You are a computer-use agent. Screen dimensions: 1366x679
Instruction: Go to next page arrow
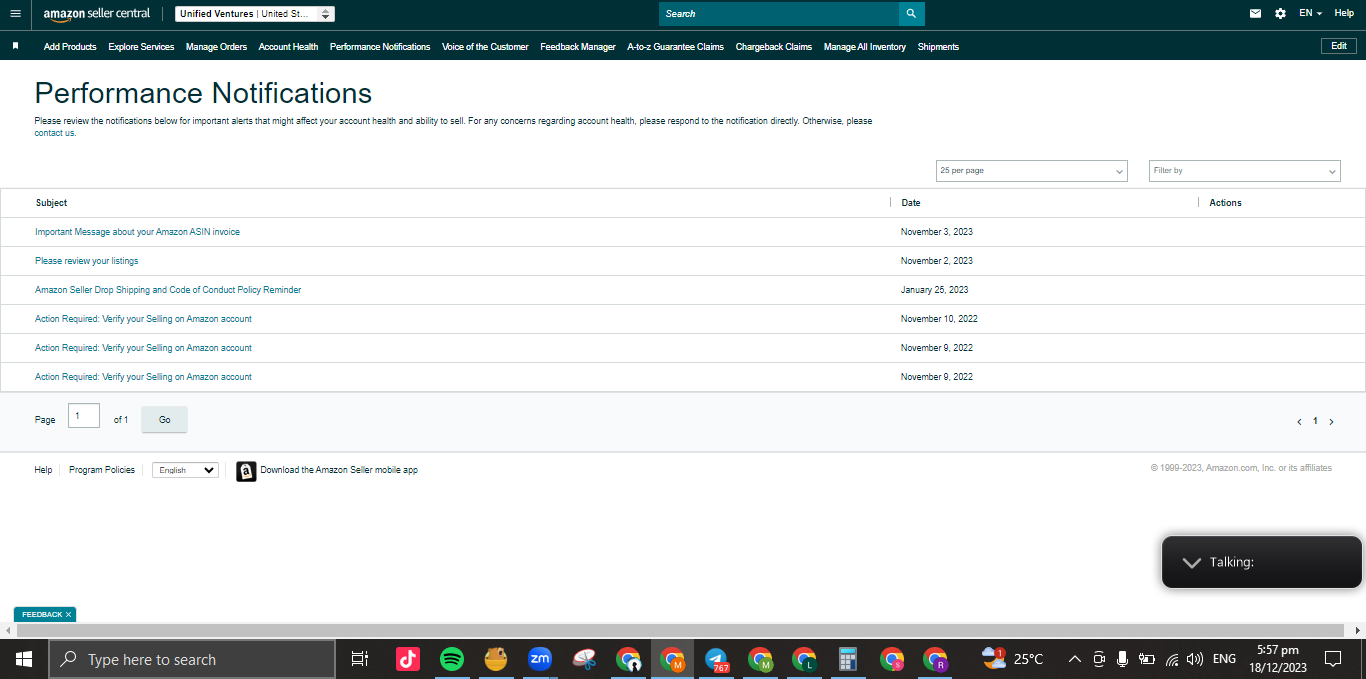[1331, 422]
